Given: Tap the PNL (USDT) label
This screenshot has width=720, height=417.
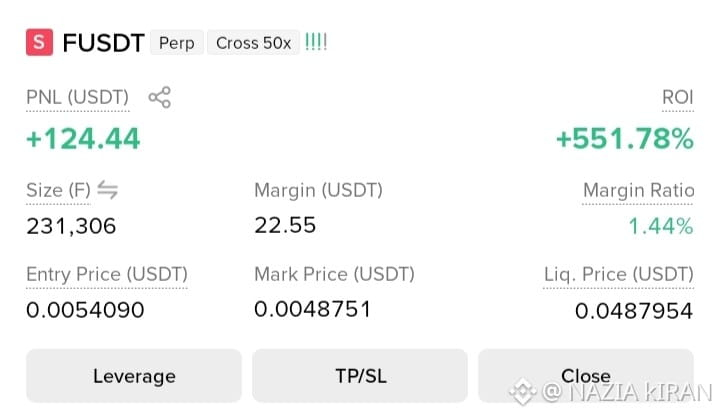Looking at the screenshot, I should [x=78, y=97].
